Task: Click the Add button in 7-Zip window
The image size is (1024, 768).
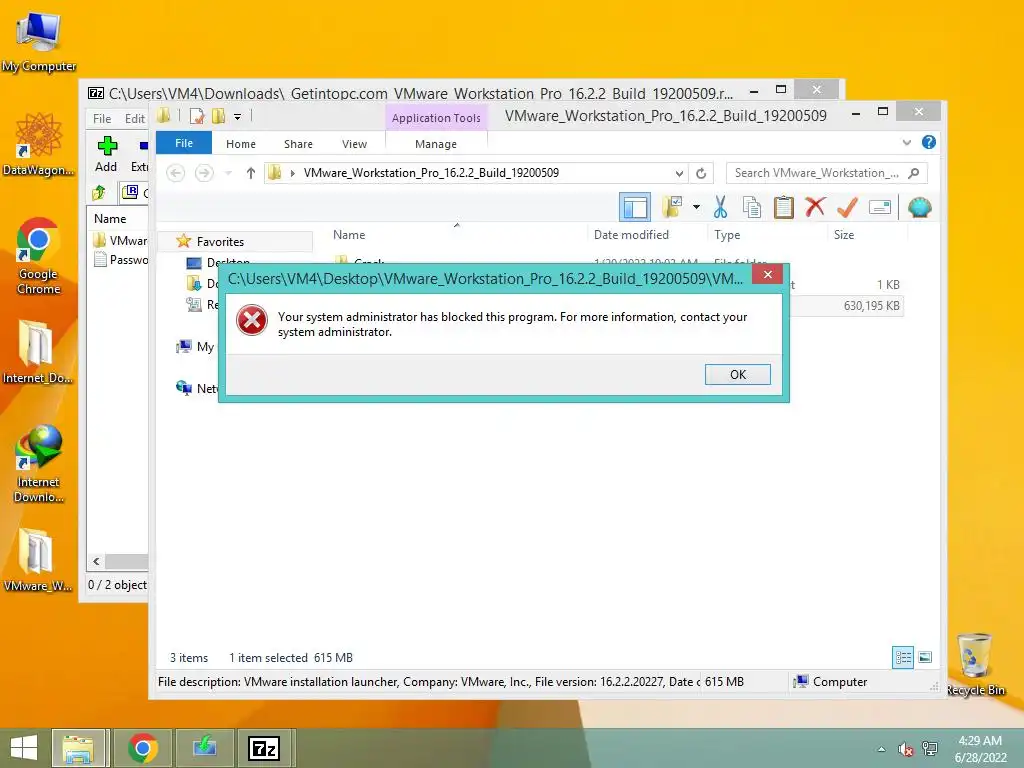Action: (106, 154)
